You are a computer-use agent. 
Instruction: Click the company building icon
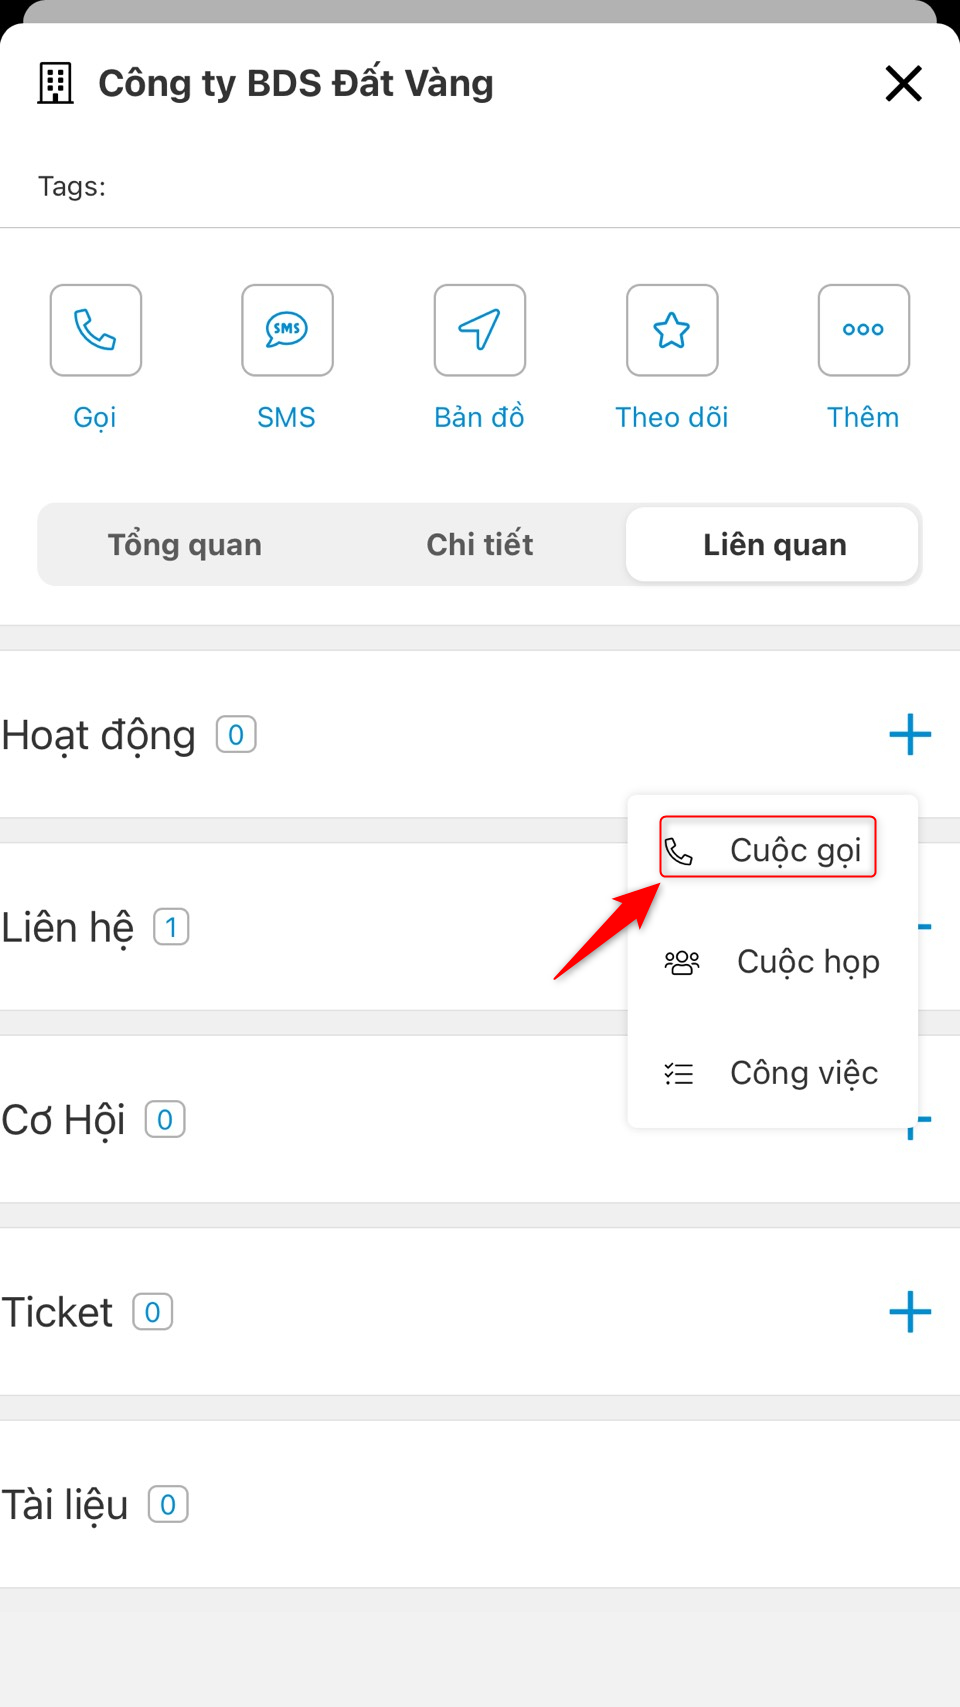(56, 83)
